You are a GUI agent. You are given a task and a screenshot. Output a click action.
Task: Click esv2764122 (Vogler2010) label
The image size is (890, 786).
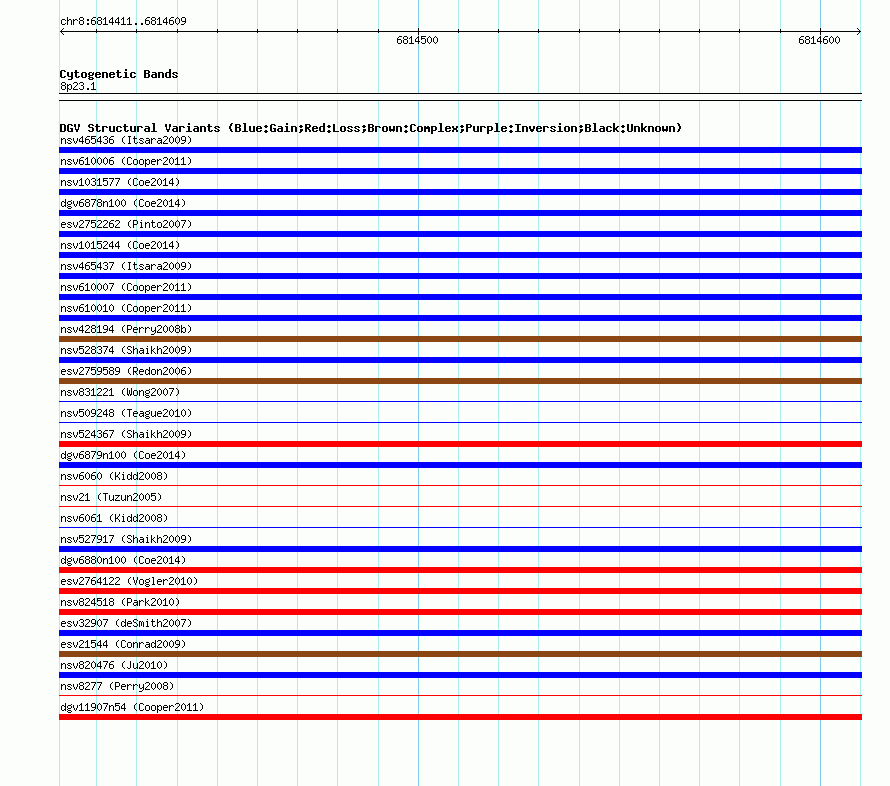pyautogui.click(x=129, y=581)
